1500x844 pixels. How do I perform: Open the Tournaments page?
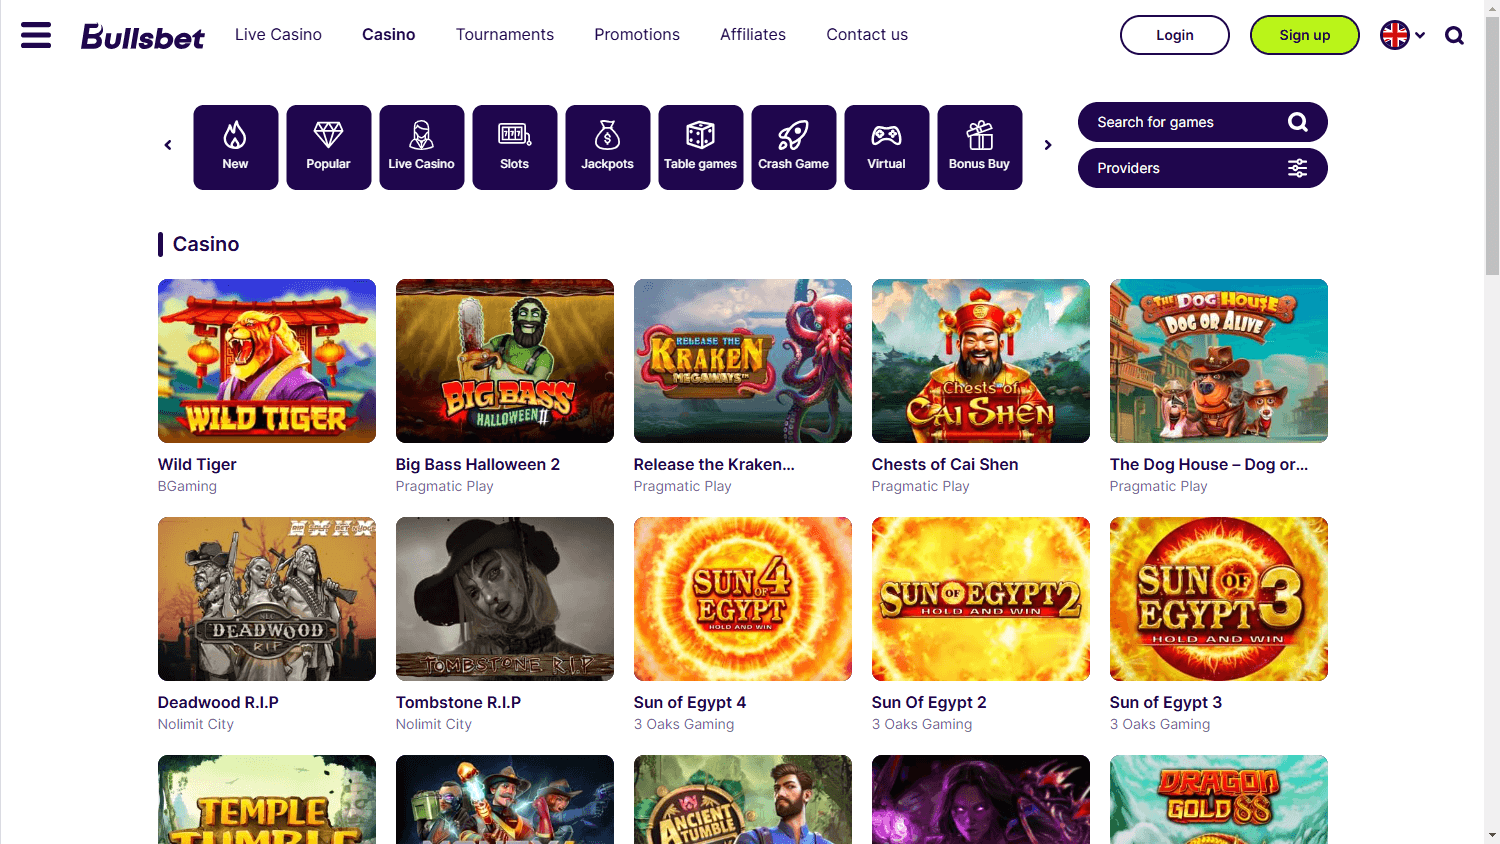(x=505, y=35)
